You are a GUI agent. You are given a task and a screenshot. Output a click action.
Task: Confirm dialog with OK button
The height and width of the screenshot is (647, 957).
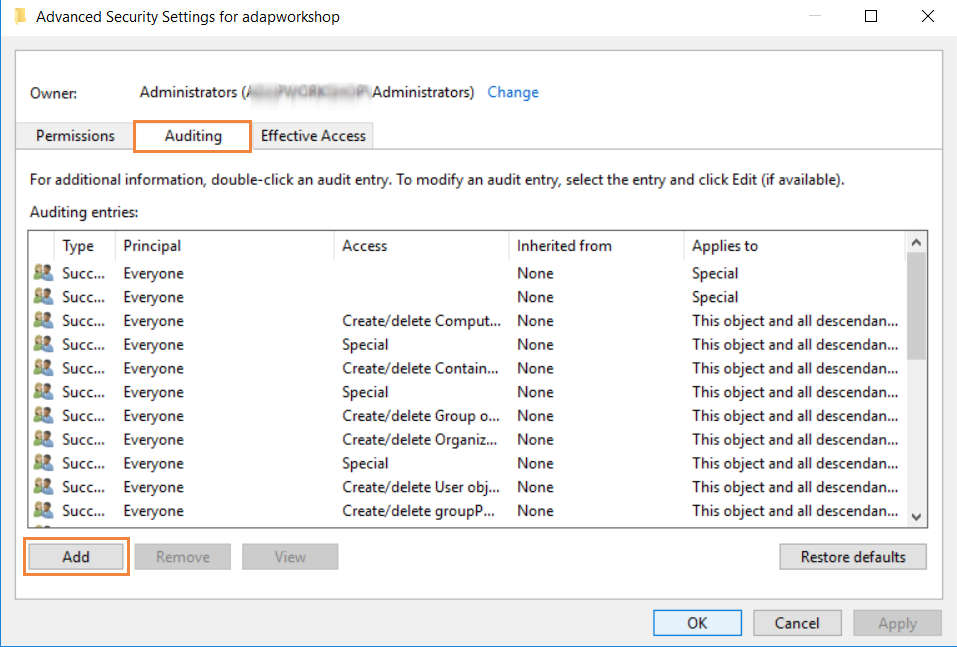point(697,623)
